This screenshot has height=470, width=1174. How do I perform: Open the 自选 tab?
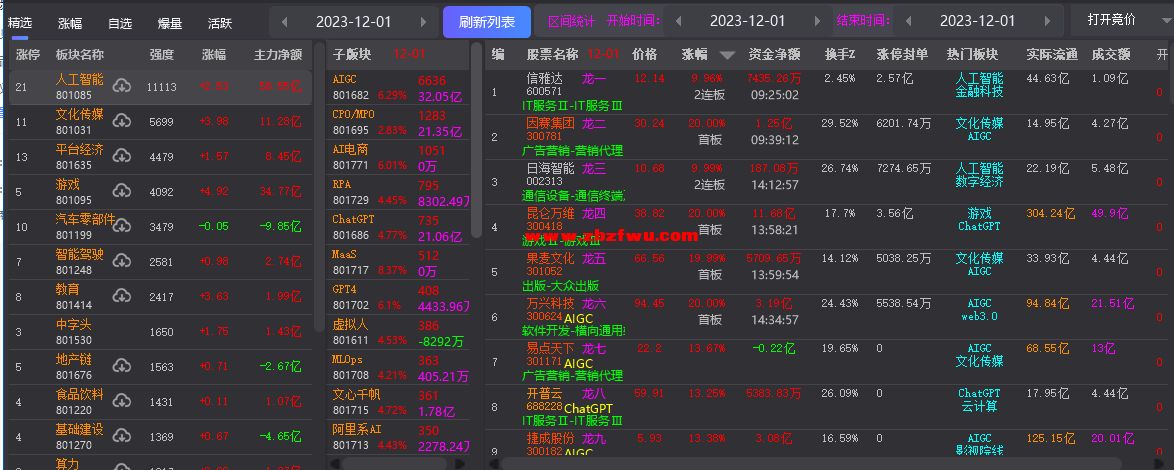pos(120,23)
